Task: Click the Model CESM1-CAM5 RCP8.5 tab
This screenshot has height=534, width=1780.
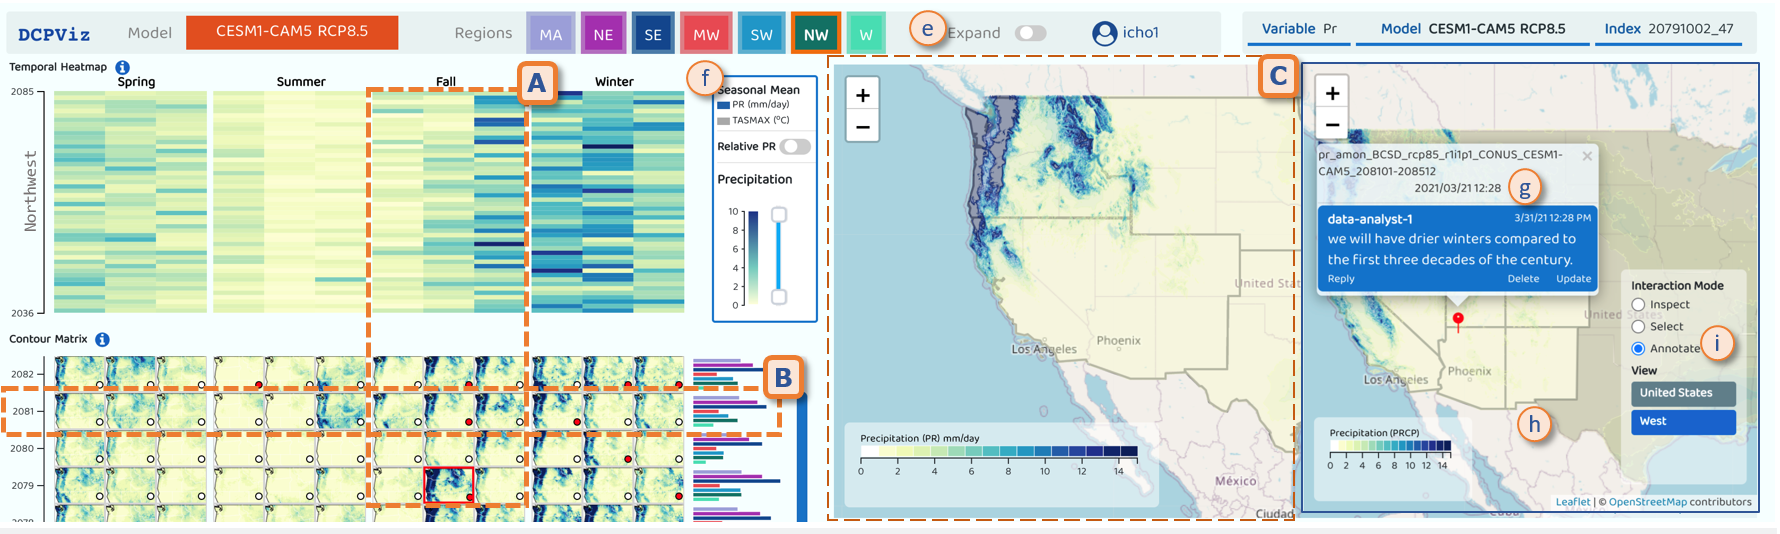Action: tap(1472, 29)
